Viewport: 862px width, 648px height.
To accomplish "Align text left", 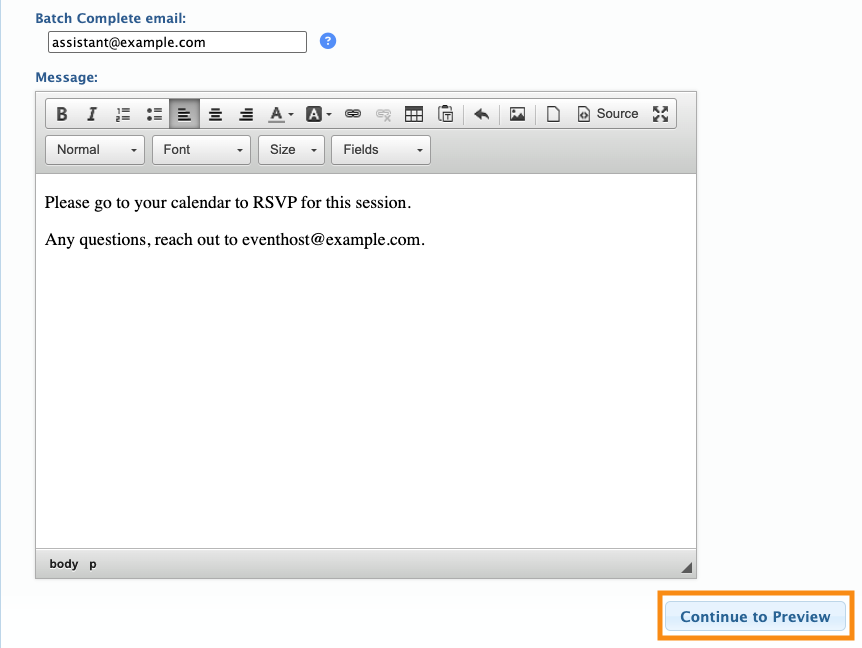I will 184,114.
